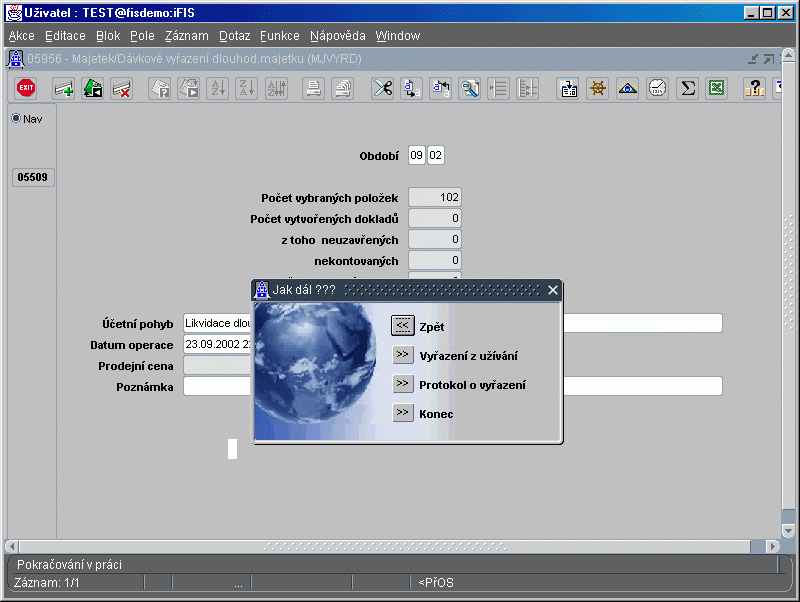This screenshot has height=602, width=800.
Task: Open the Akce menu
Action: click(21, 36)
